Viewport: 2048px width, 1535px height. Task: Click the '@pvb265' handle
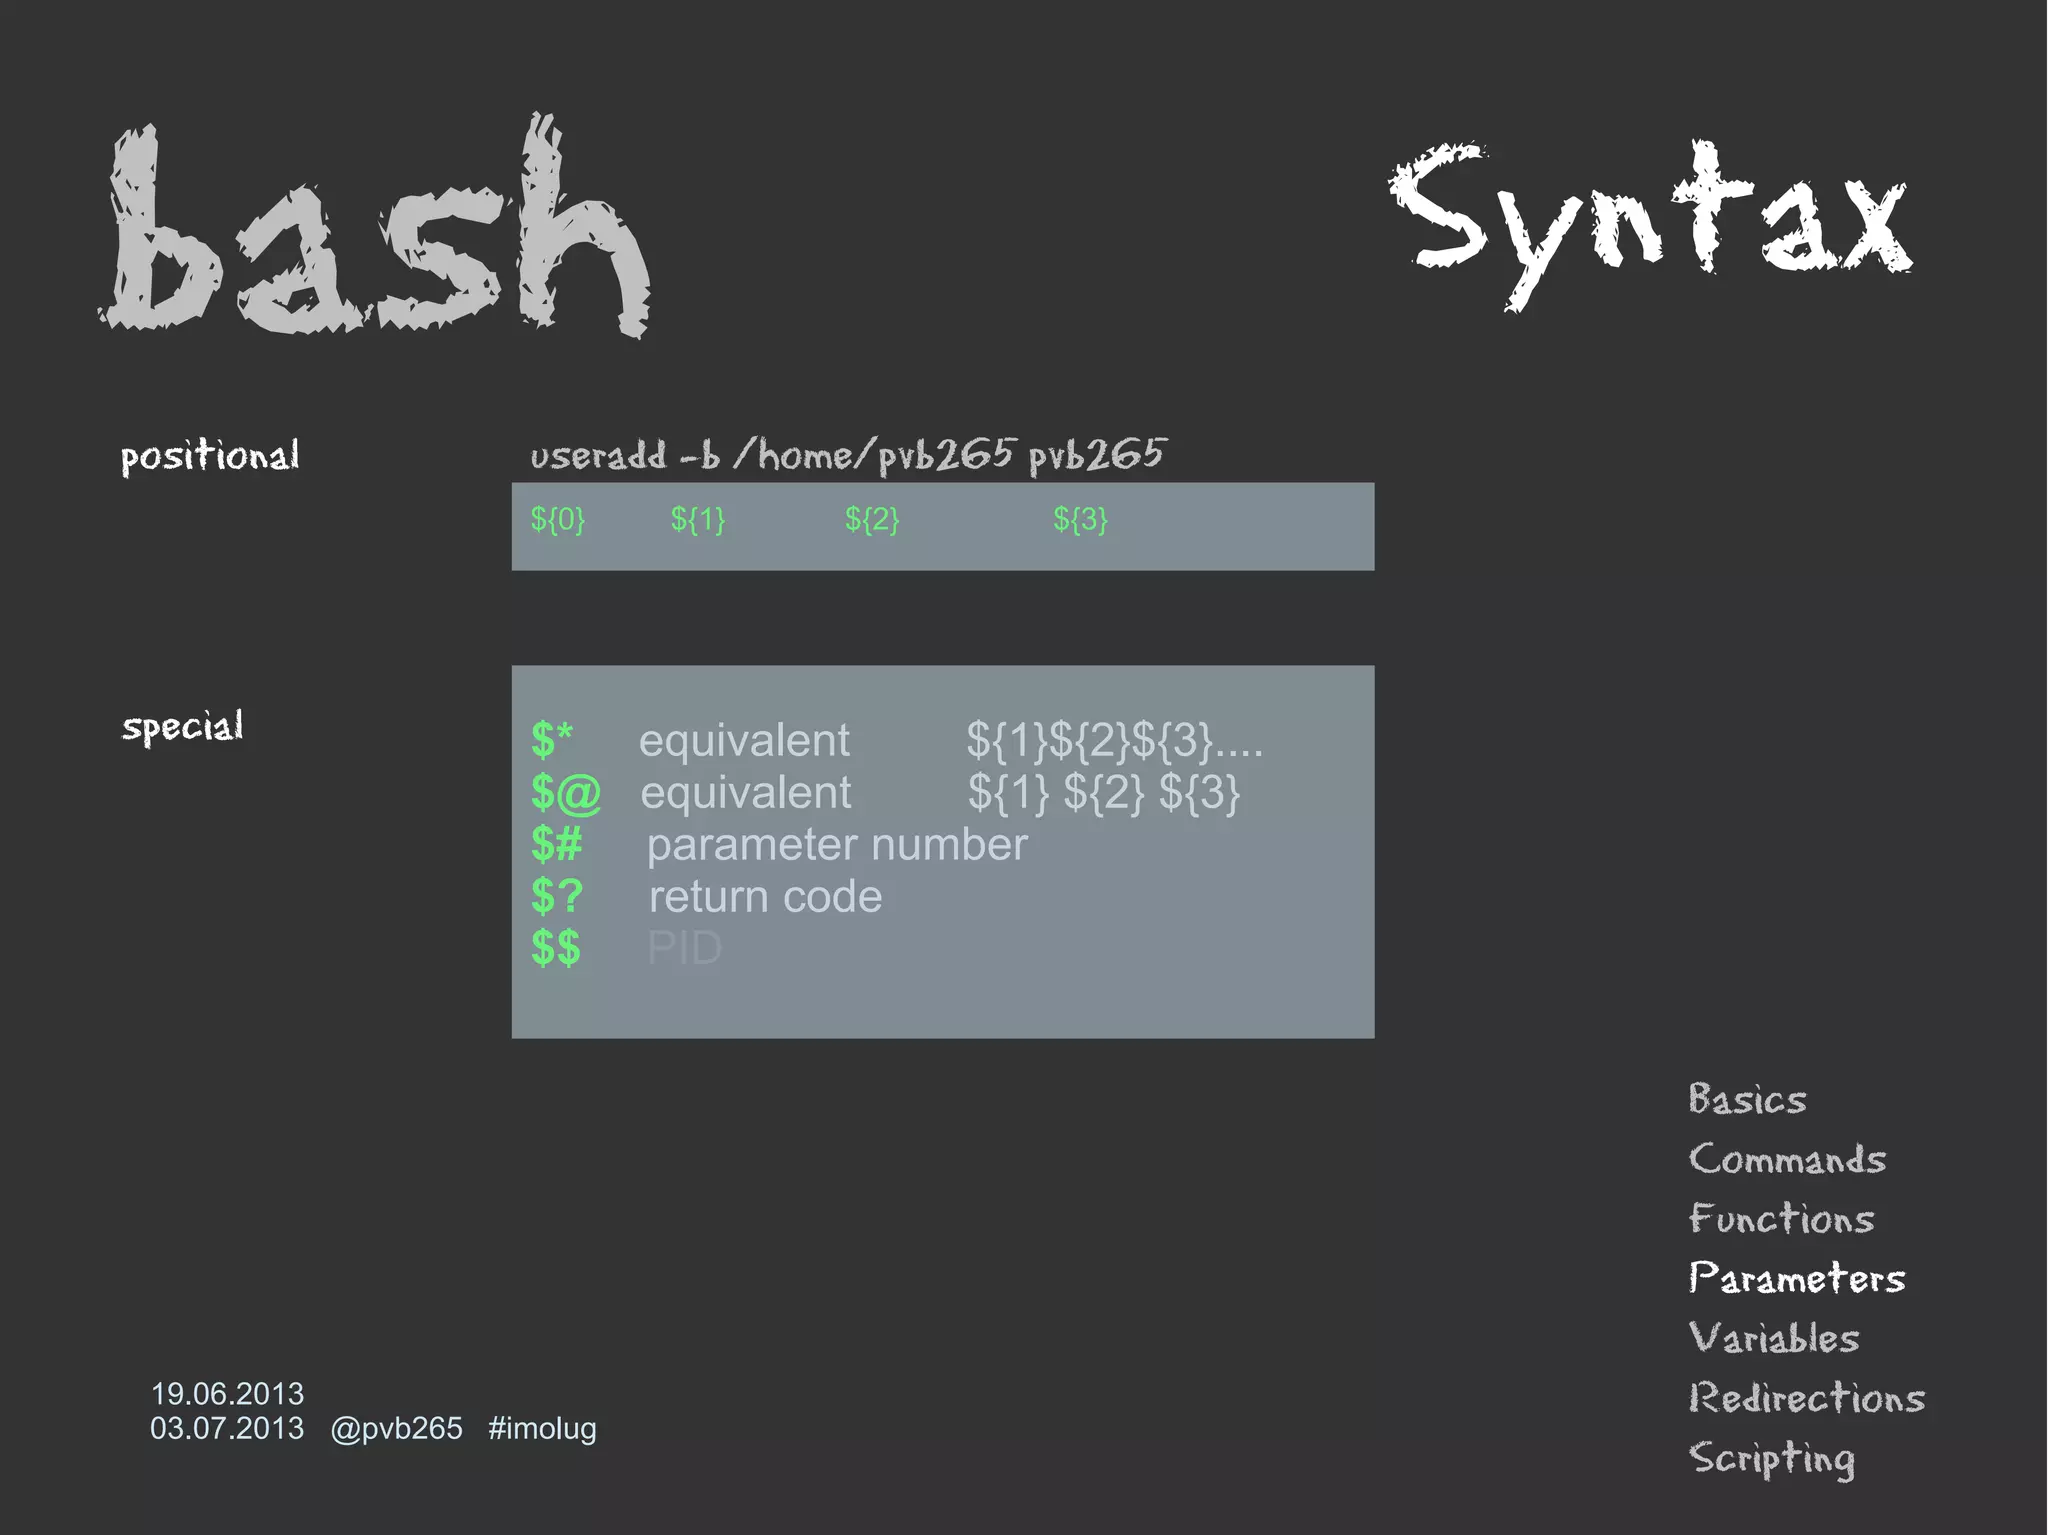coord(396,1429)
